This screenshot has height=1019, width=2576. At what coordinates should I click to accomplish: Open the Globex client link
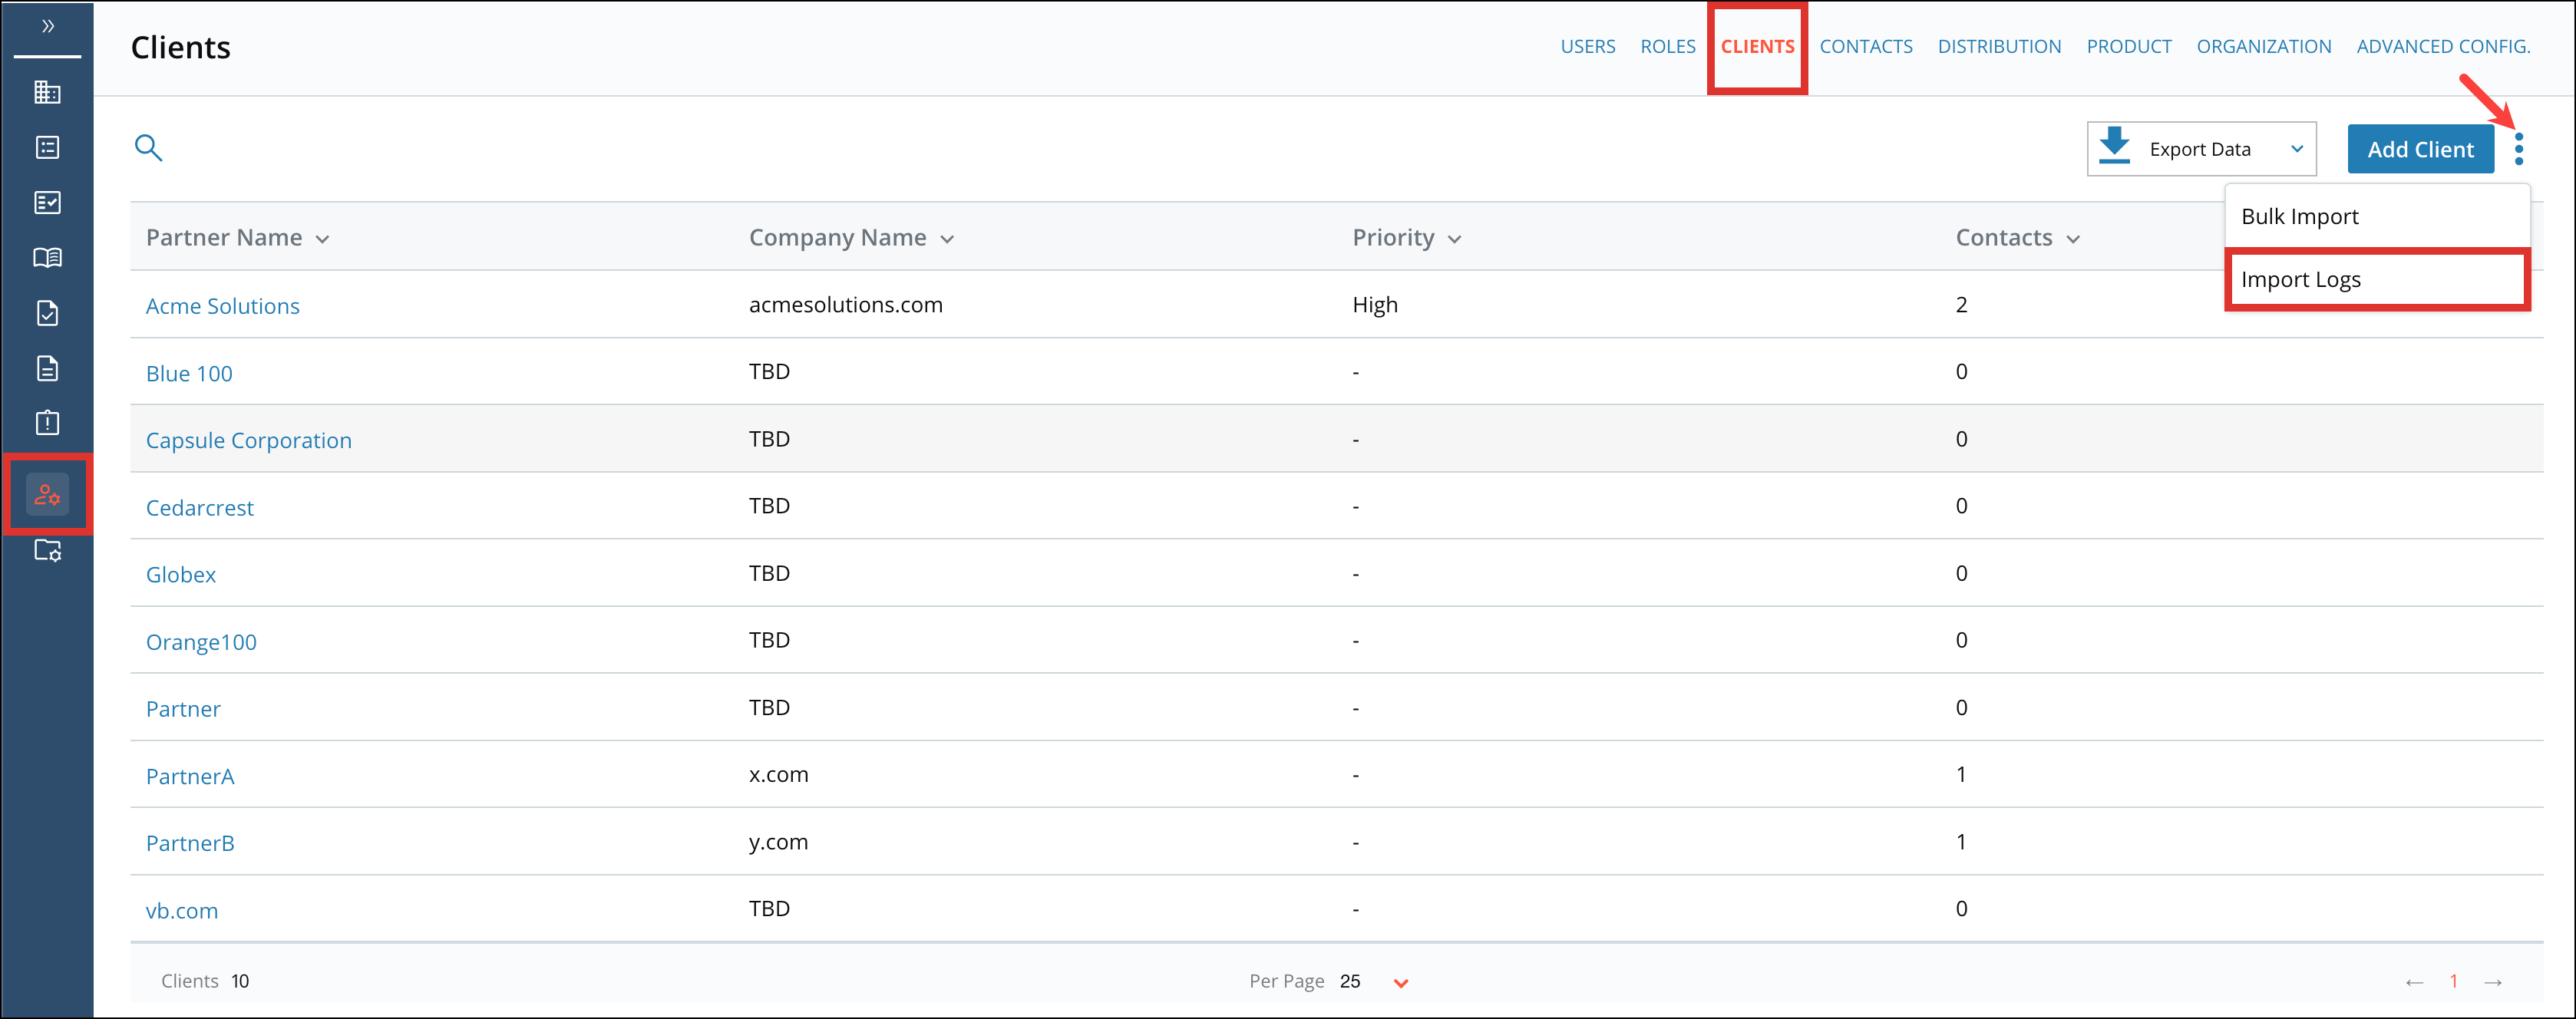181,574
